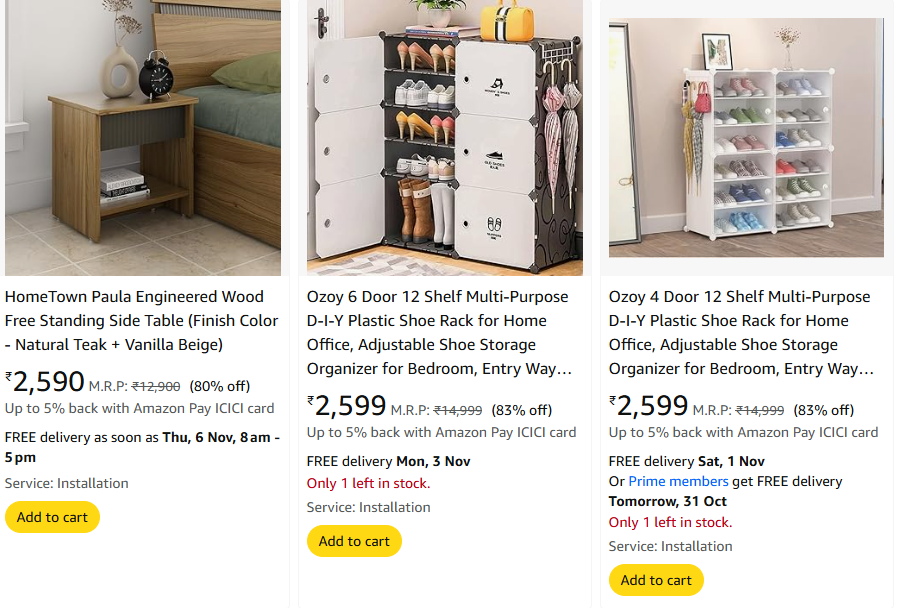This screenshot has height=608, width=897.
Task: Open the Ozoy 6 Door 12 Shelf title link
Action: tap(439, 332)
